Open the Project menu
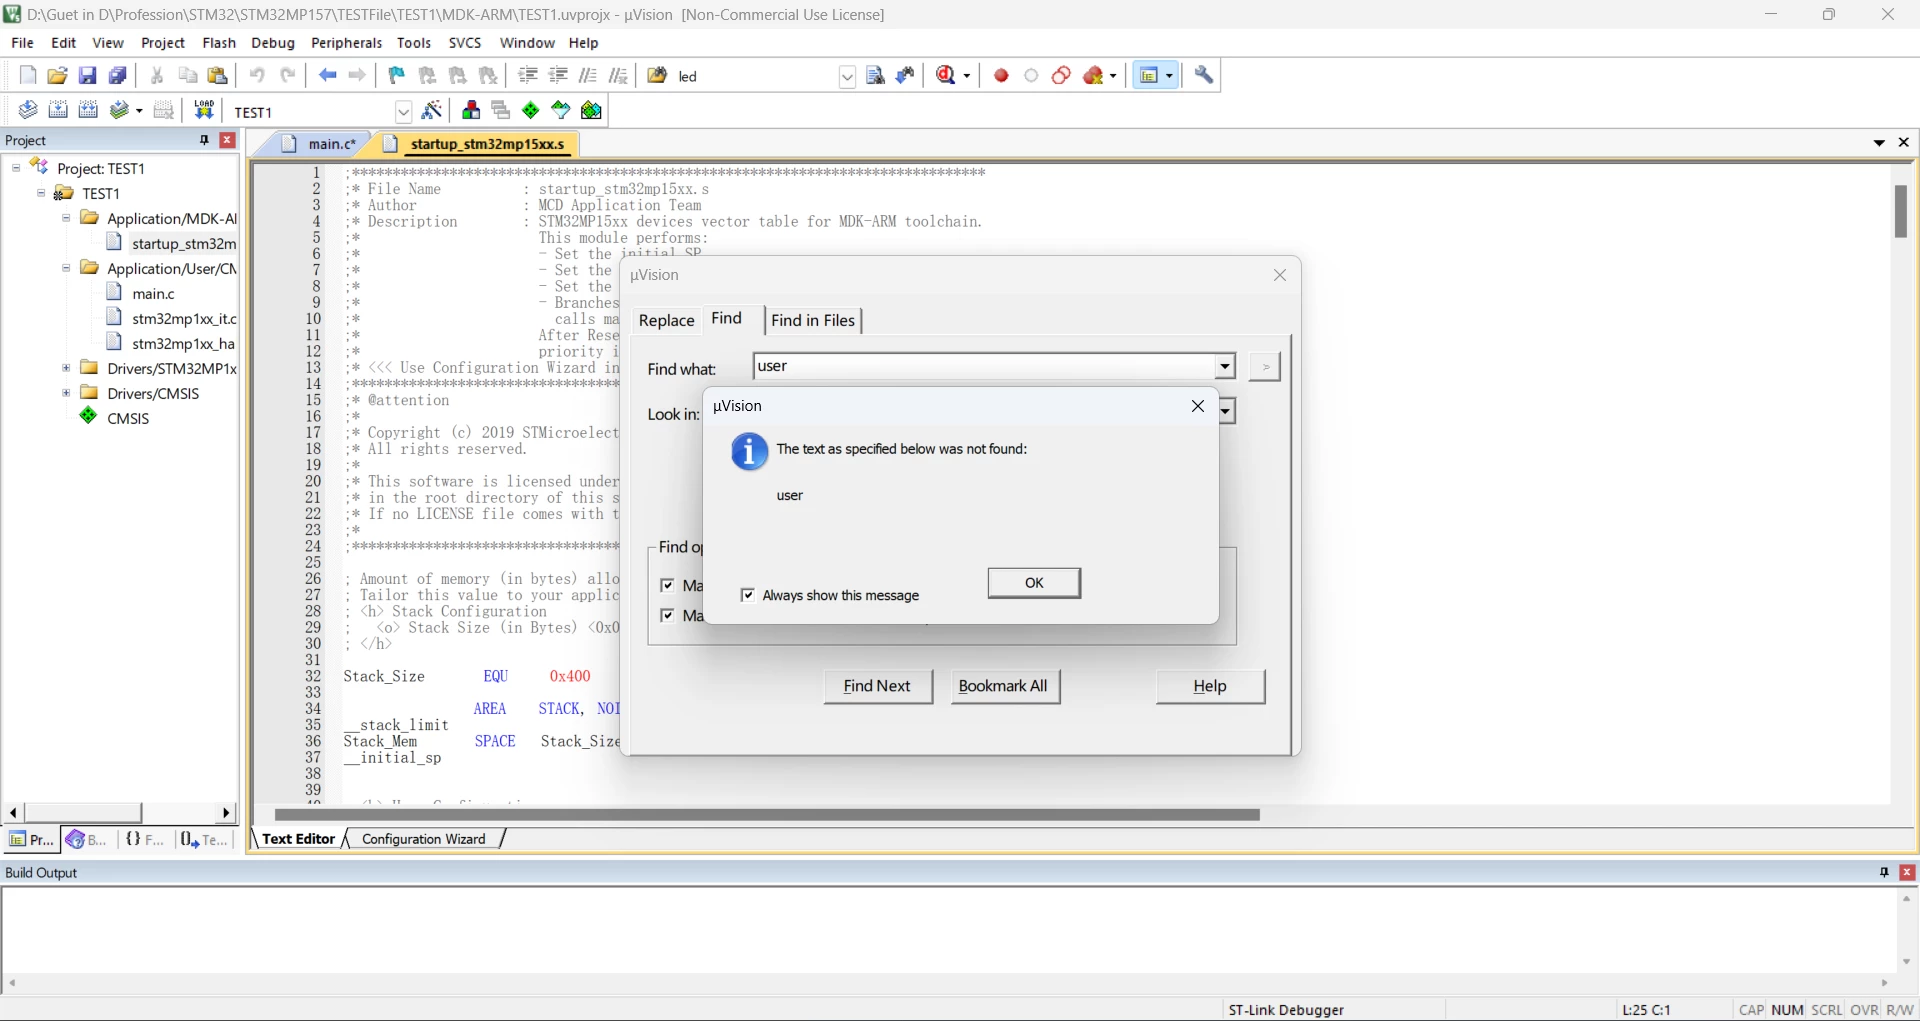Image resolution: width=1920 pixels, height=1021 pixels. pyautogui.click(x=163, y=43)
